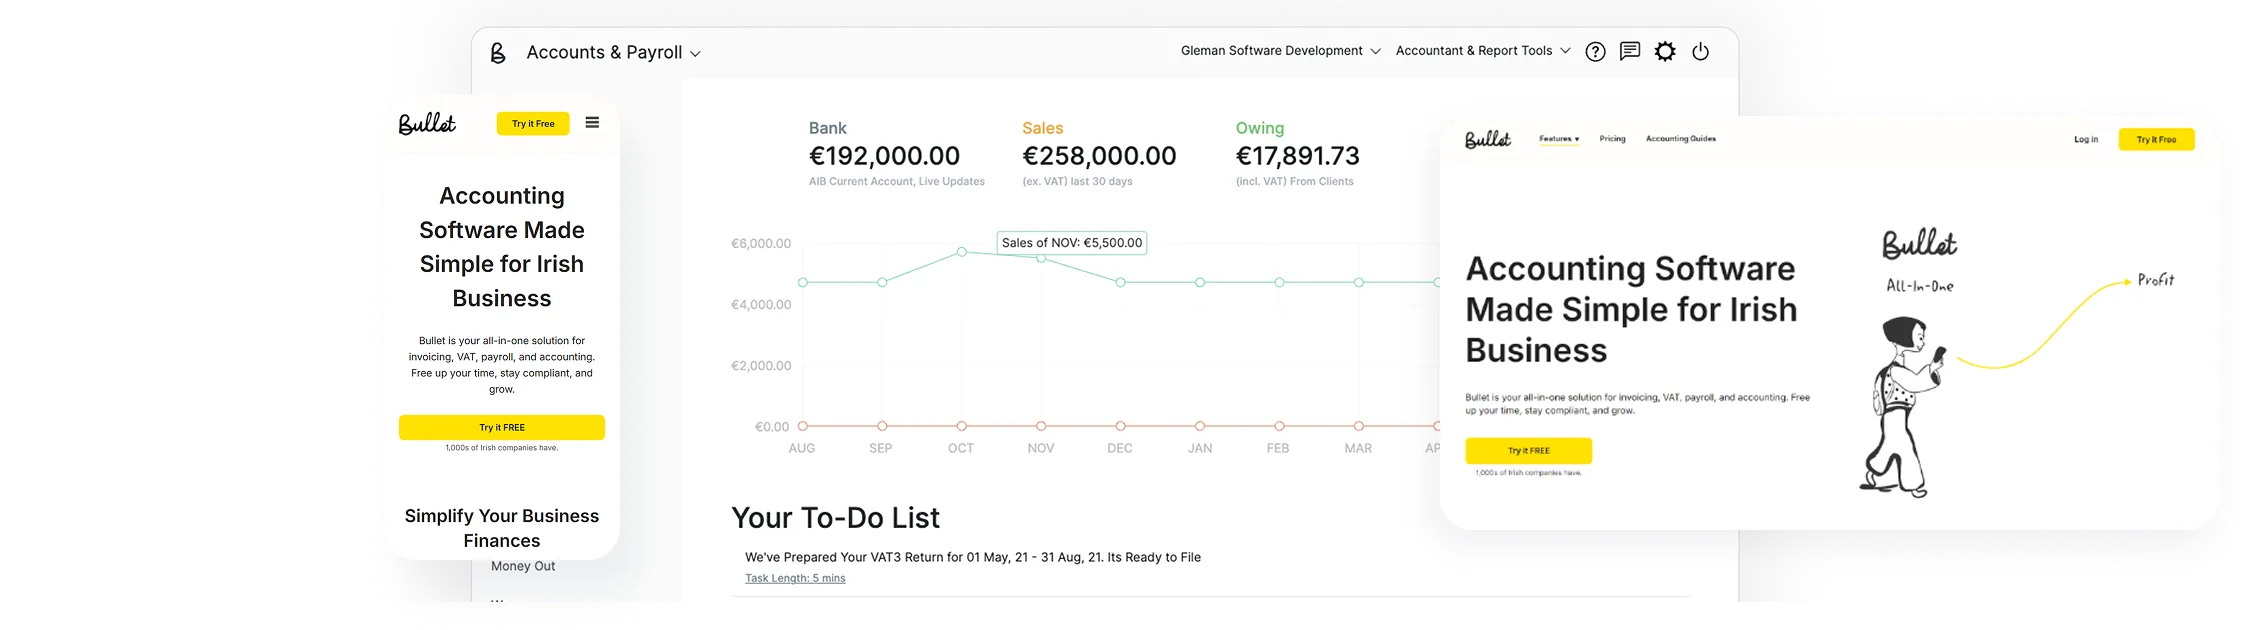The width and height of the screenshot is (2248, 630).
Task: Click Your To-Do List heading
Action: [835, 518]
